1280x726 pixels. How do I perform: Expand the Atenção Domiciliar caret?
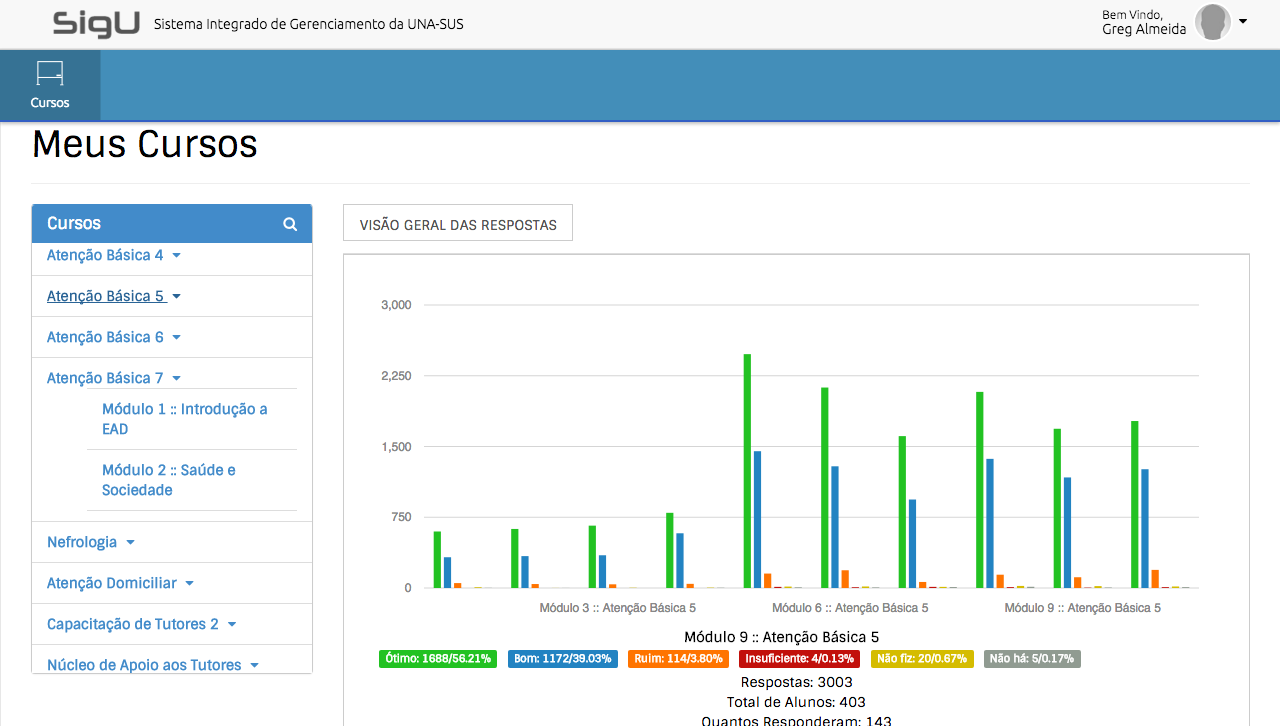pyautogui.click(x=189, y=584)
